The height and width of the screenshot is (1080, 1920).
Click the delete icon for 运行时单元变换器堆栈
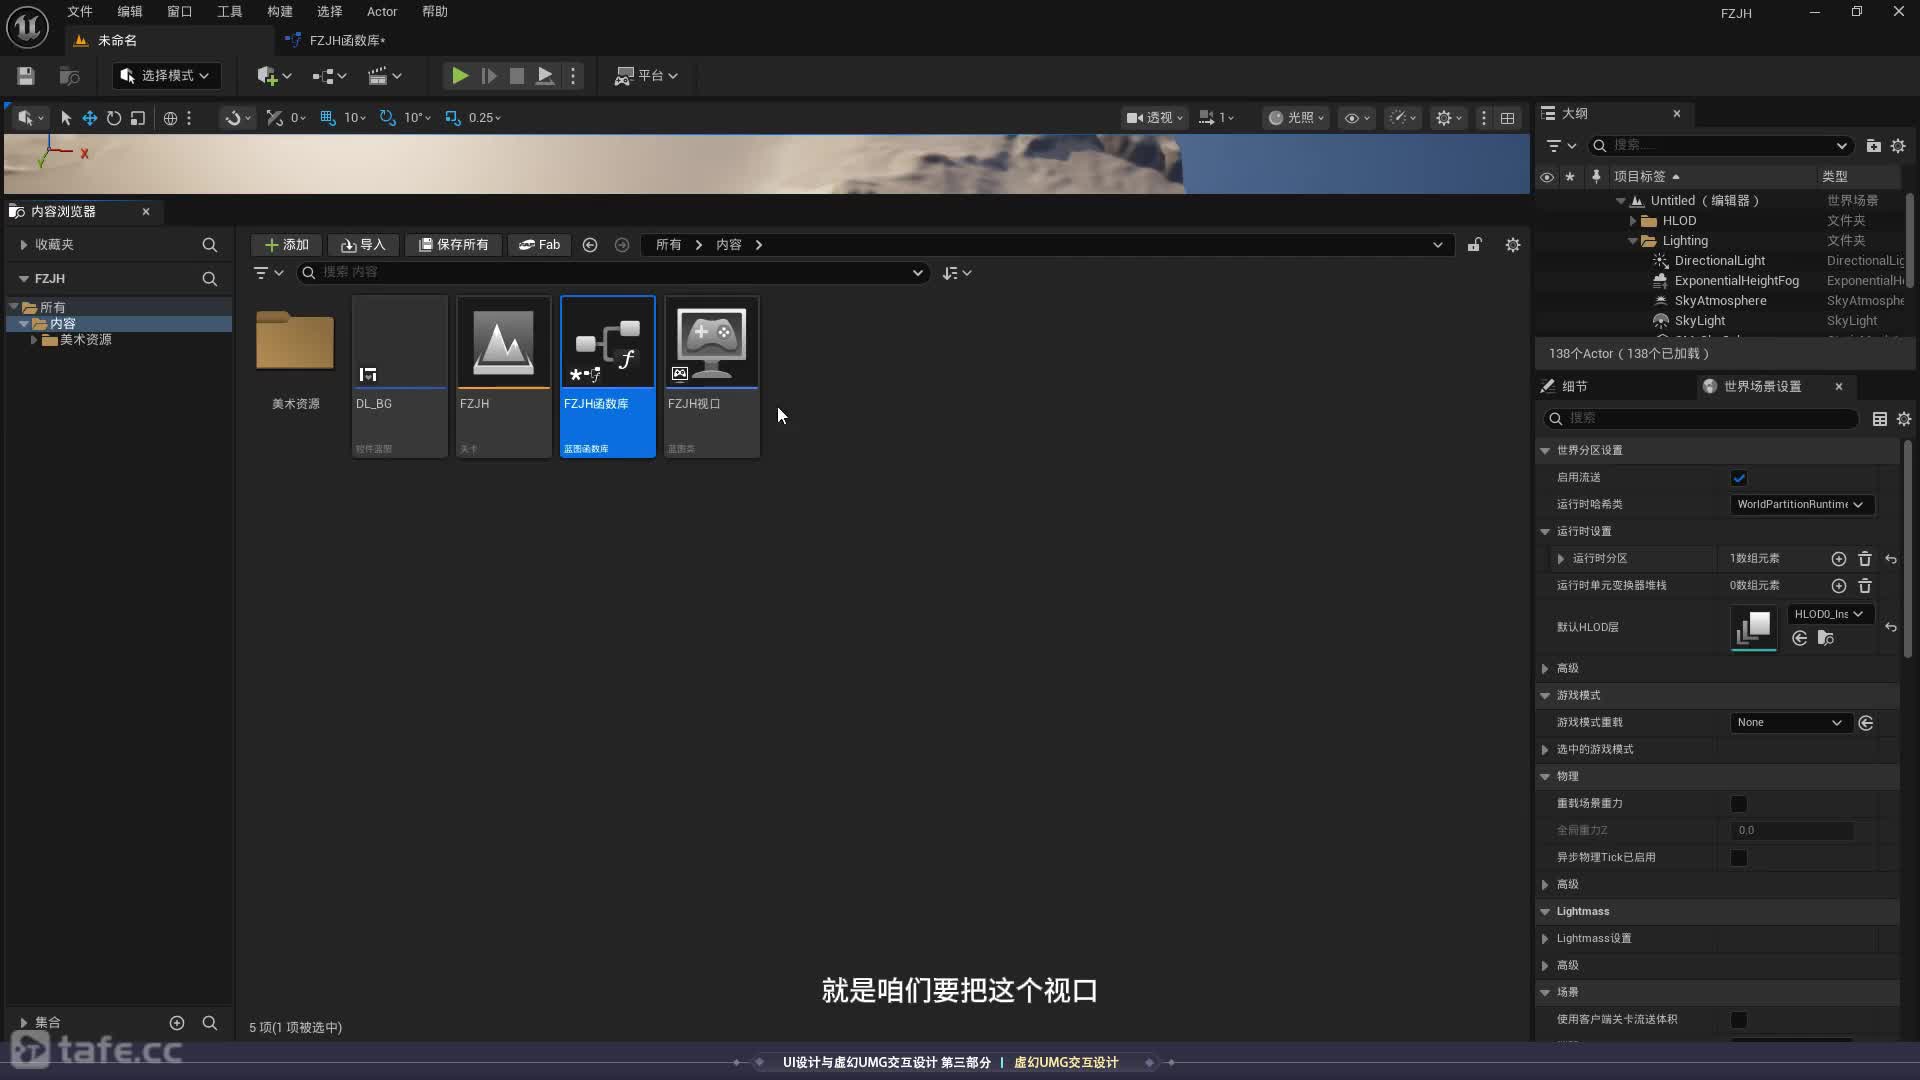(x=1864, y=586)
